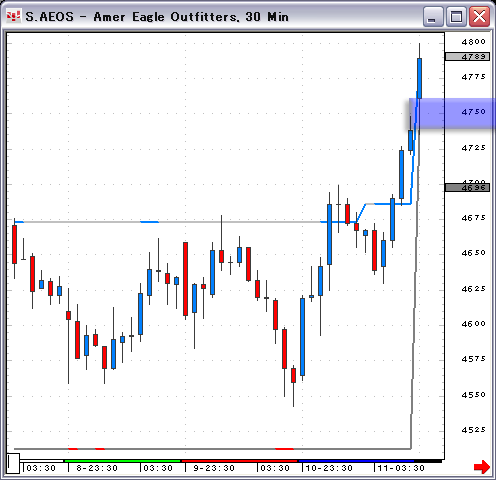
Task: Maximize the S.AEOS chart window
Action: tap(456, 17)
